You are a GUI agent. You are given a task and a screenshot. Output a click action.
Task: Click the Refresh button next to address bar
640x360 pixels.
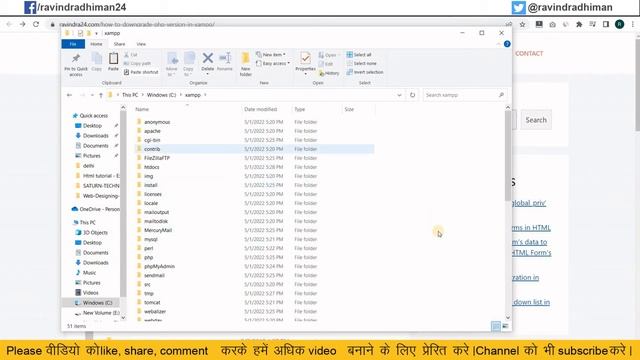[412, 95]
